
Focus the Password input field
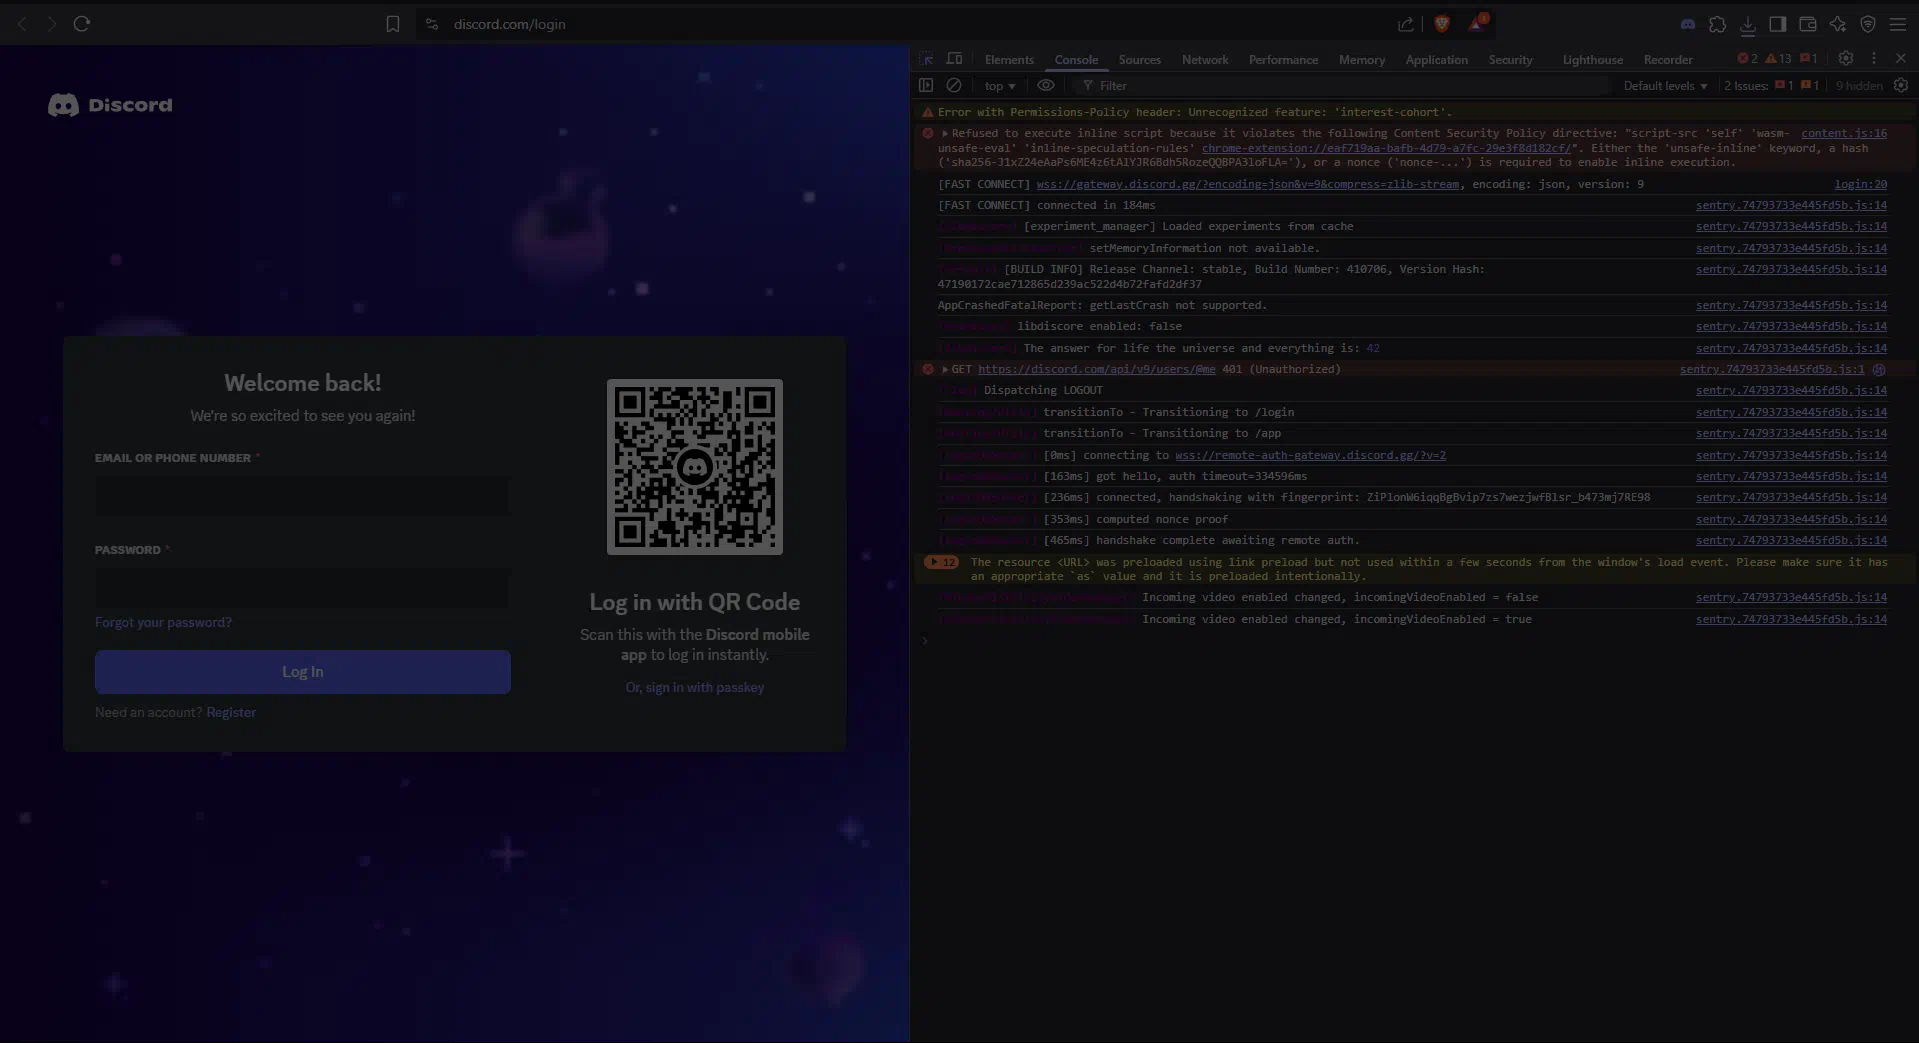302,588
